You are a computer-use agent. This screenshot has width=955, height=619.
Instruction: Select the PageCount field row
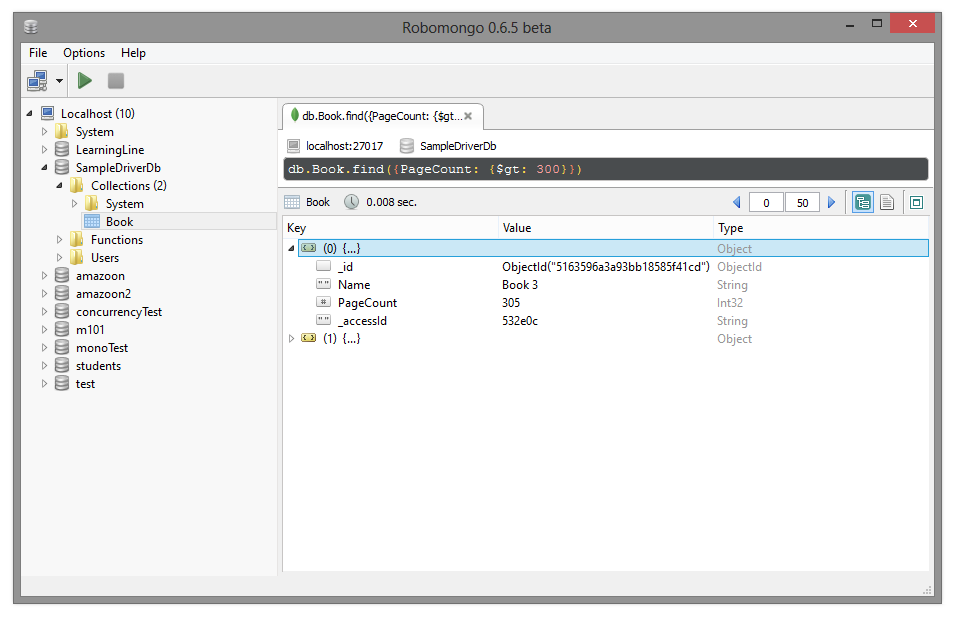[x=367, y=303]
